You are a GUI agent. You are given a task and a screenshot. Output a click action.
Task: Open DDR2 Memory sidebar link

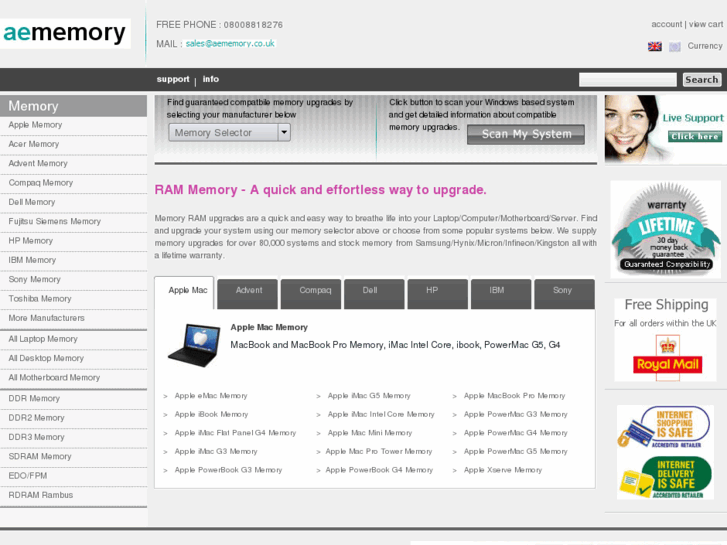click(36, 418)
